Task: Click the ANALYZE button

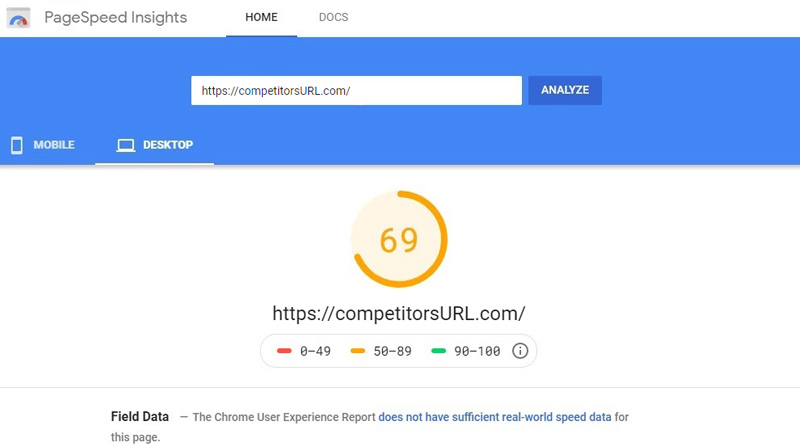Action: coord(565,90)
